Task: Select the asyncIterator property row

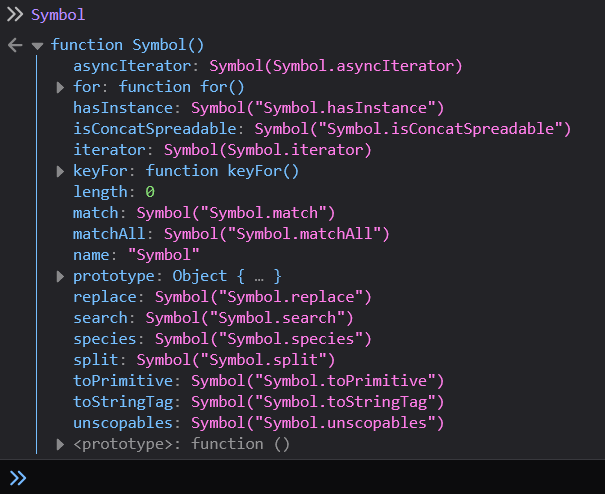Action: (267, 66)
